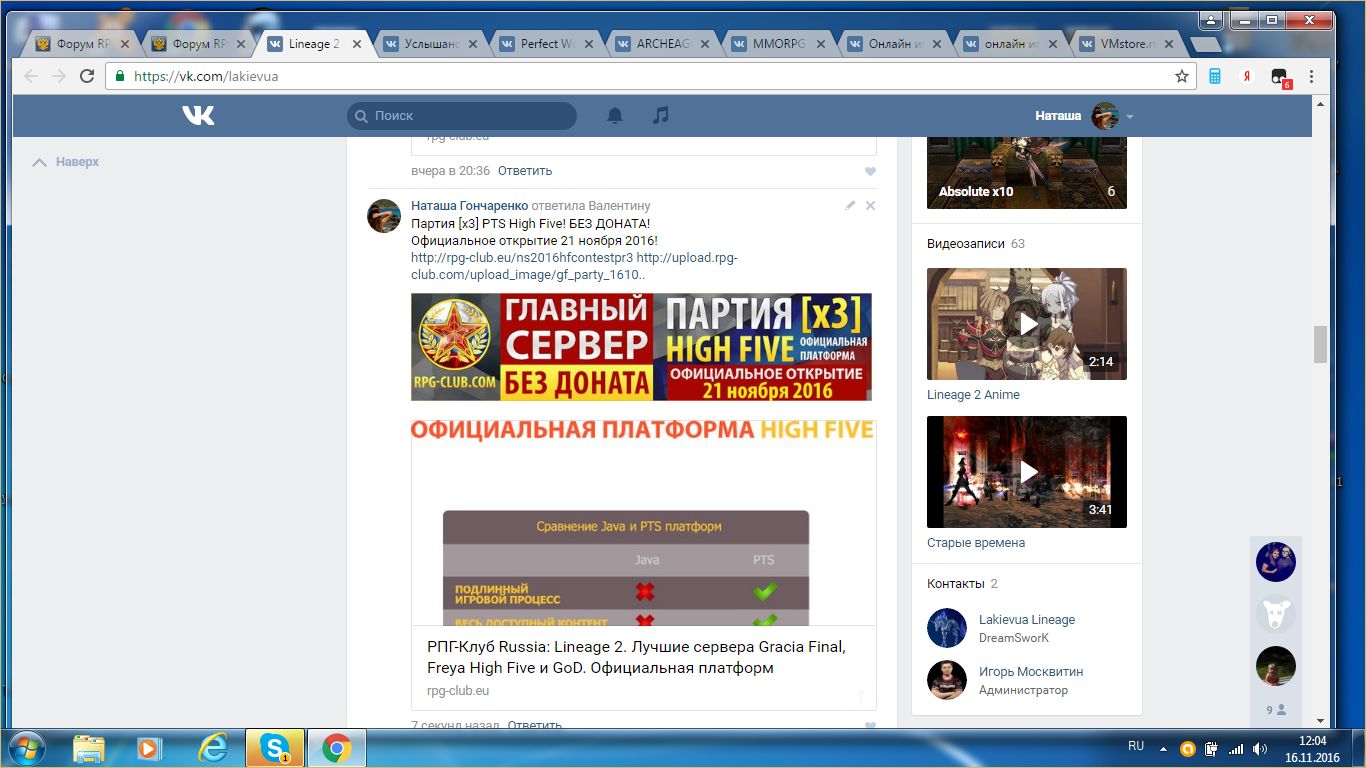Click in the VK Поиск search field
This screenshot has width=1366, height=768.
[x=462, y=116]
